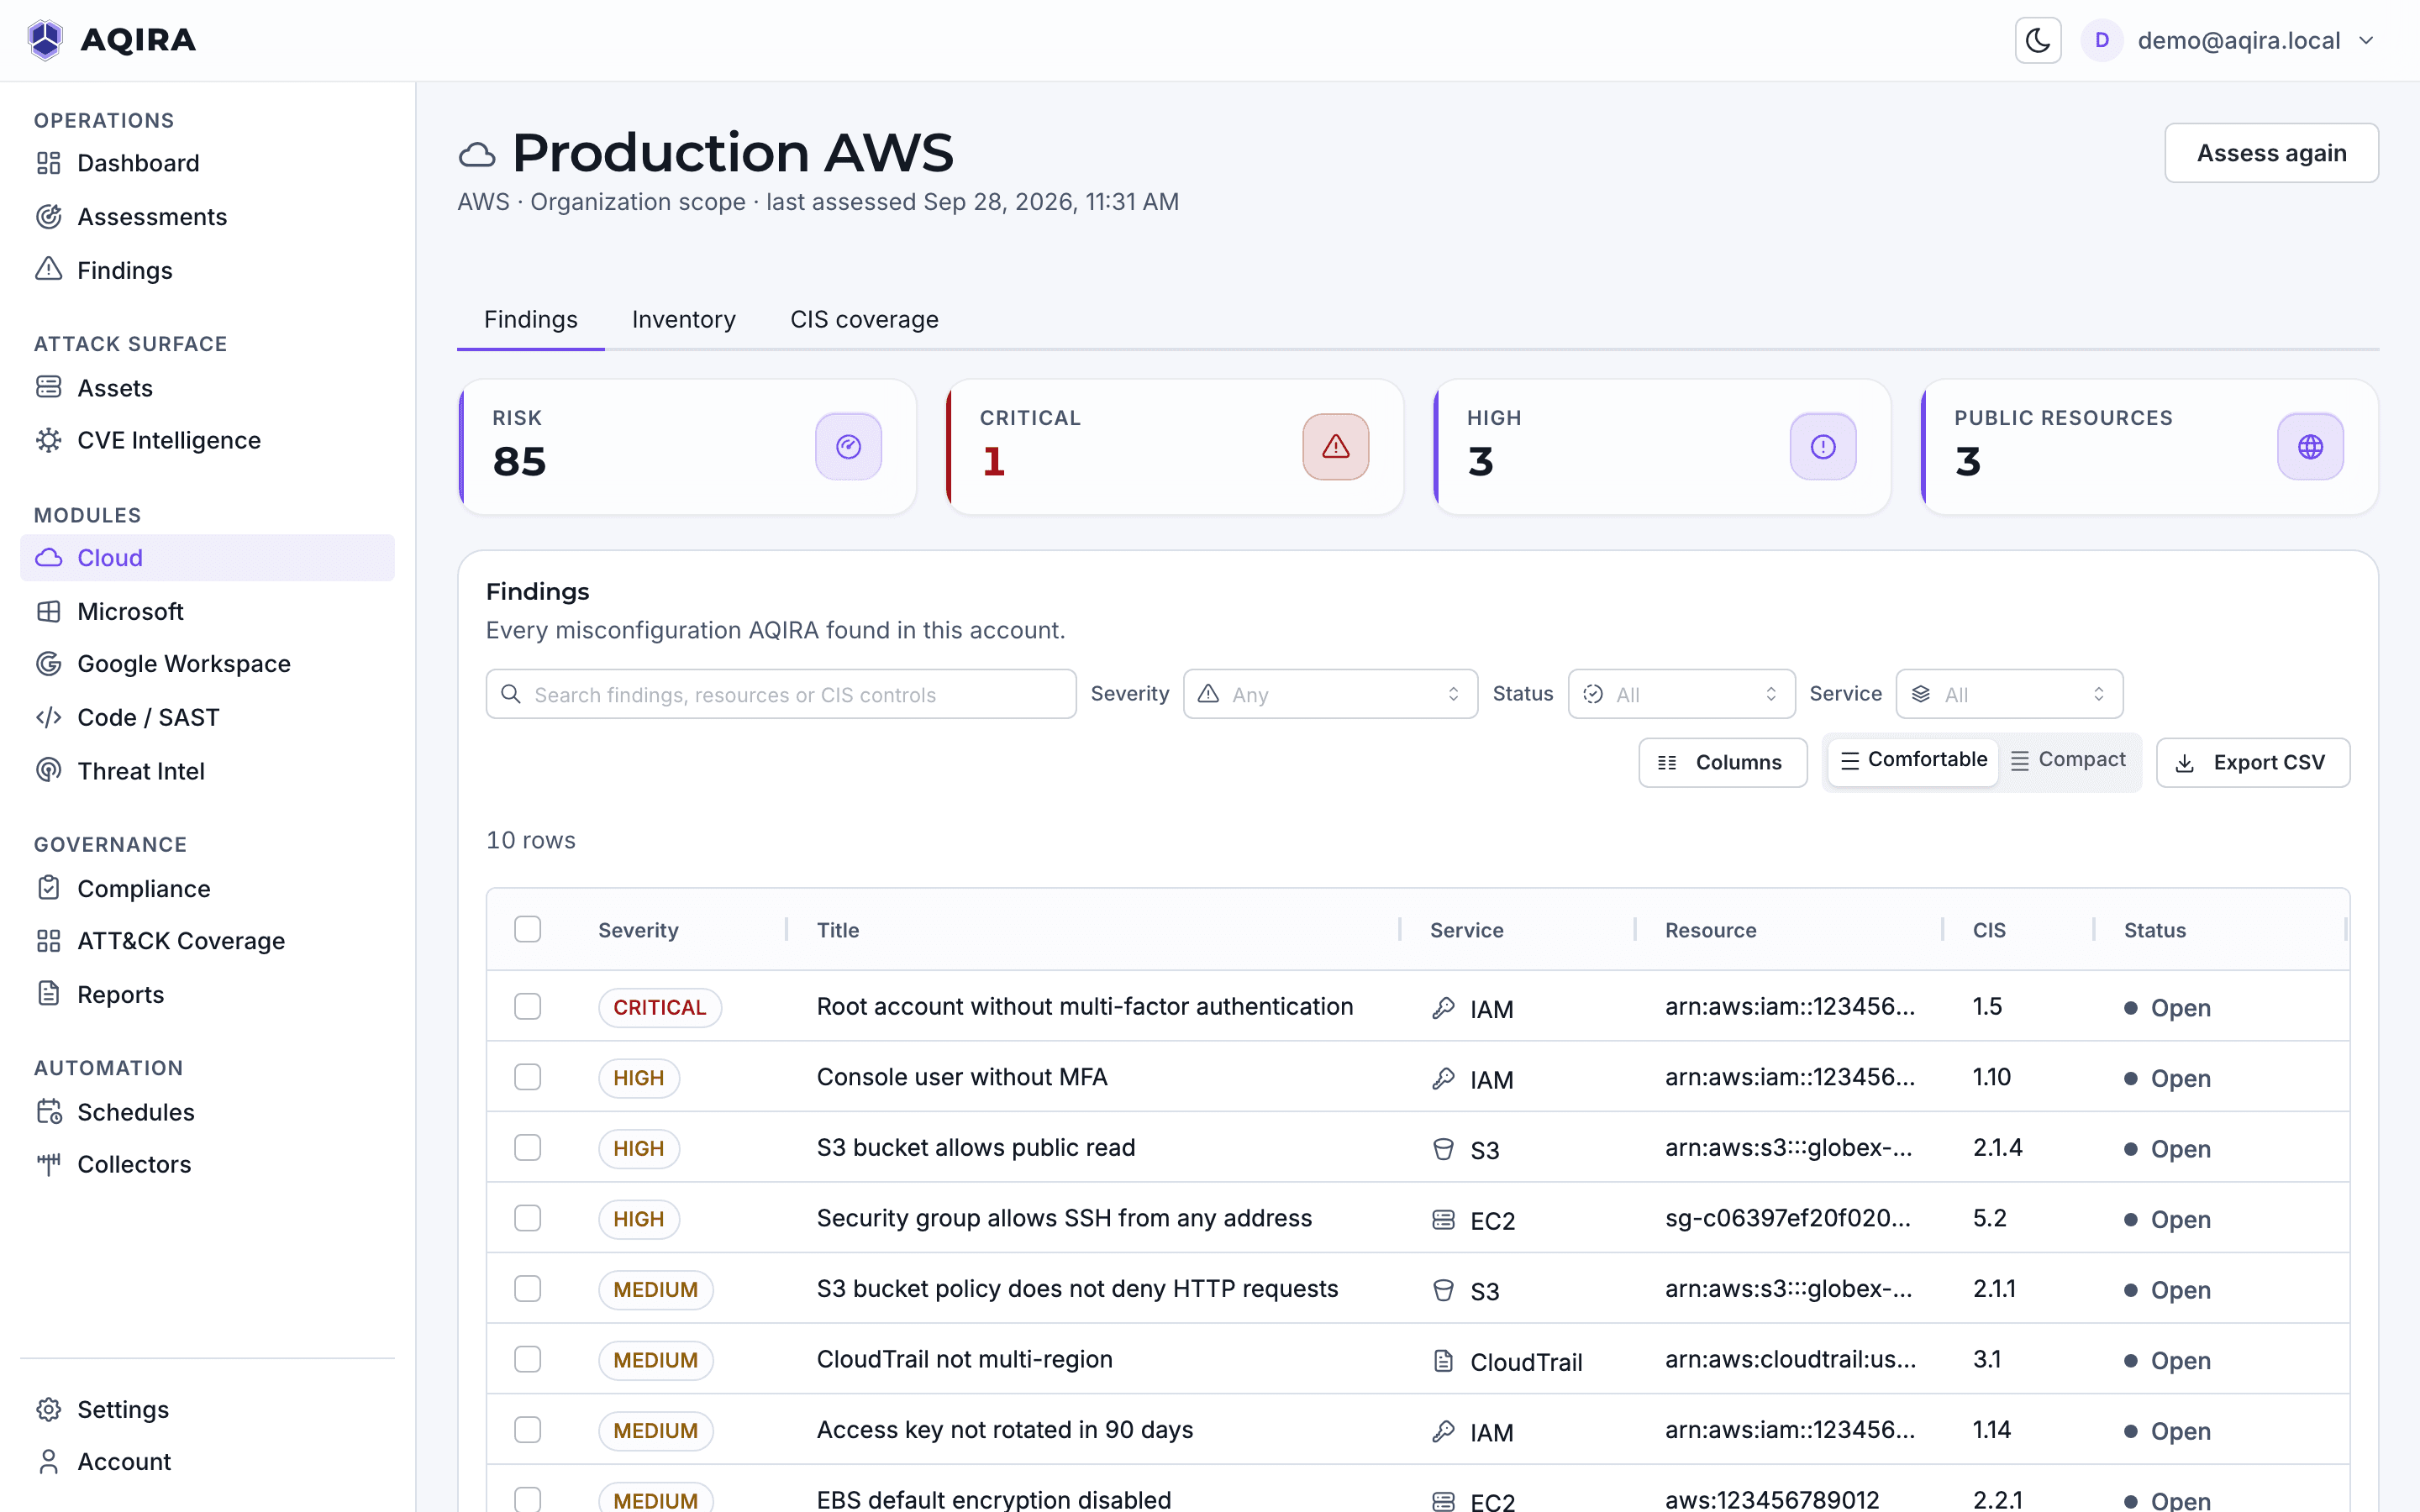Click the user avatar D icon

[2101, 40]
